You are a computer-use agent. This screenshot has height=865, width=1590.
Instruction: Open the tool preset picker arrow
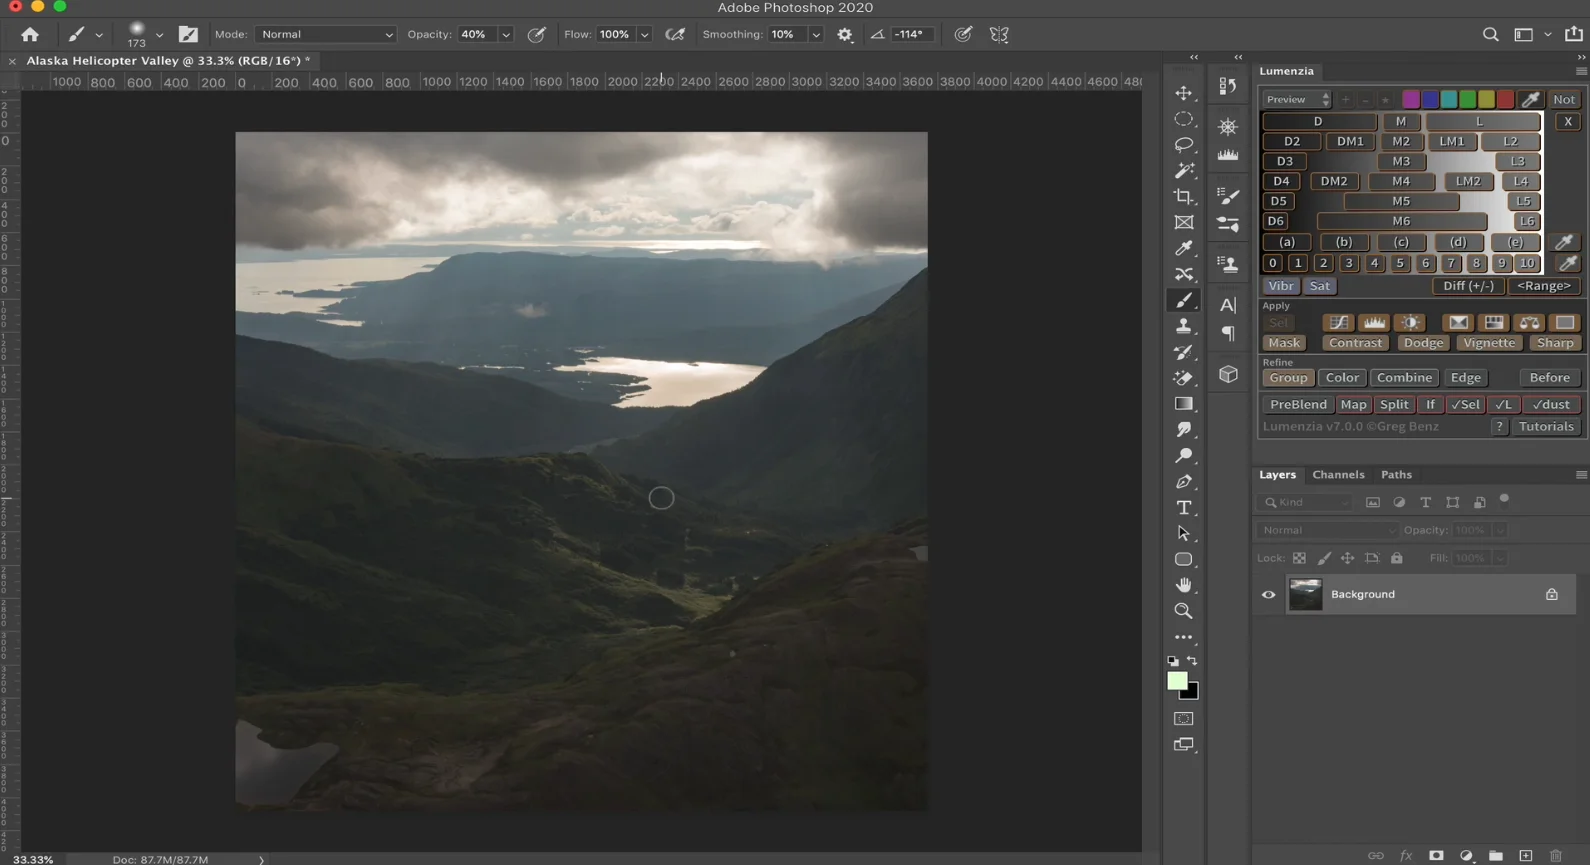(x=99, y=35)
